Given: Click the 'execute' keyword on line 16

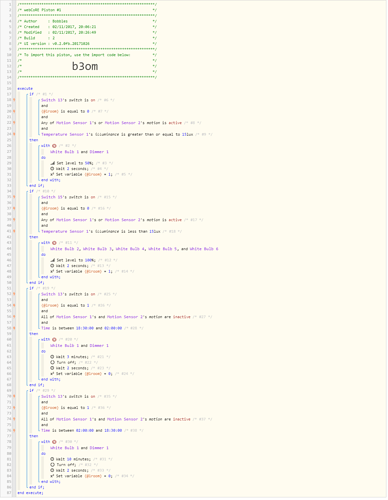Looking at the screenshot, I should coord(25,89).
